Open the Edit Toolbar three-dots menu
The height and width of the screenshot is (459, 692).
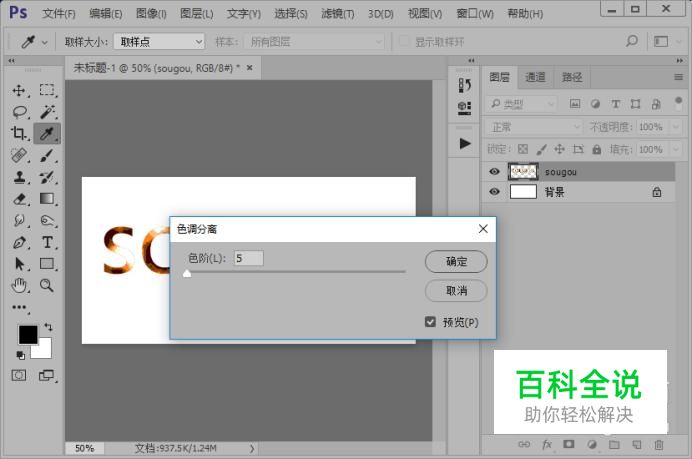(x=19, y=307)
